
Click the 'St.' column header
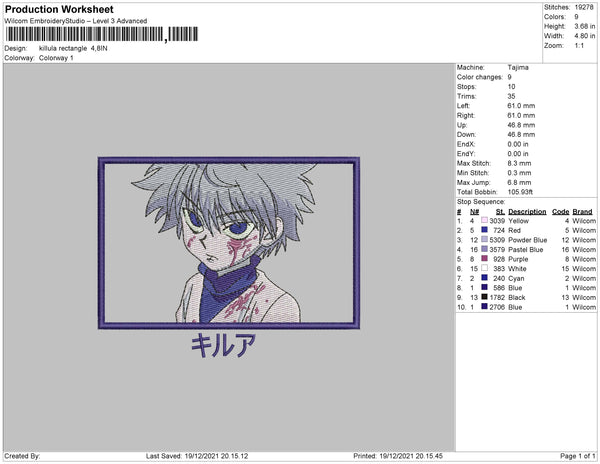point(500,212)
